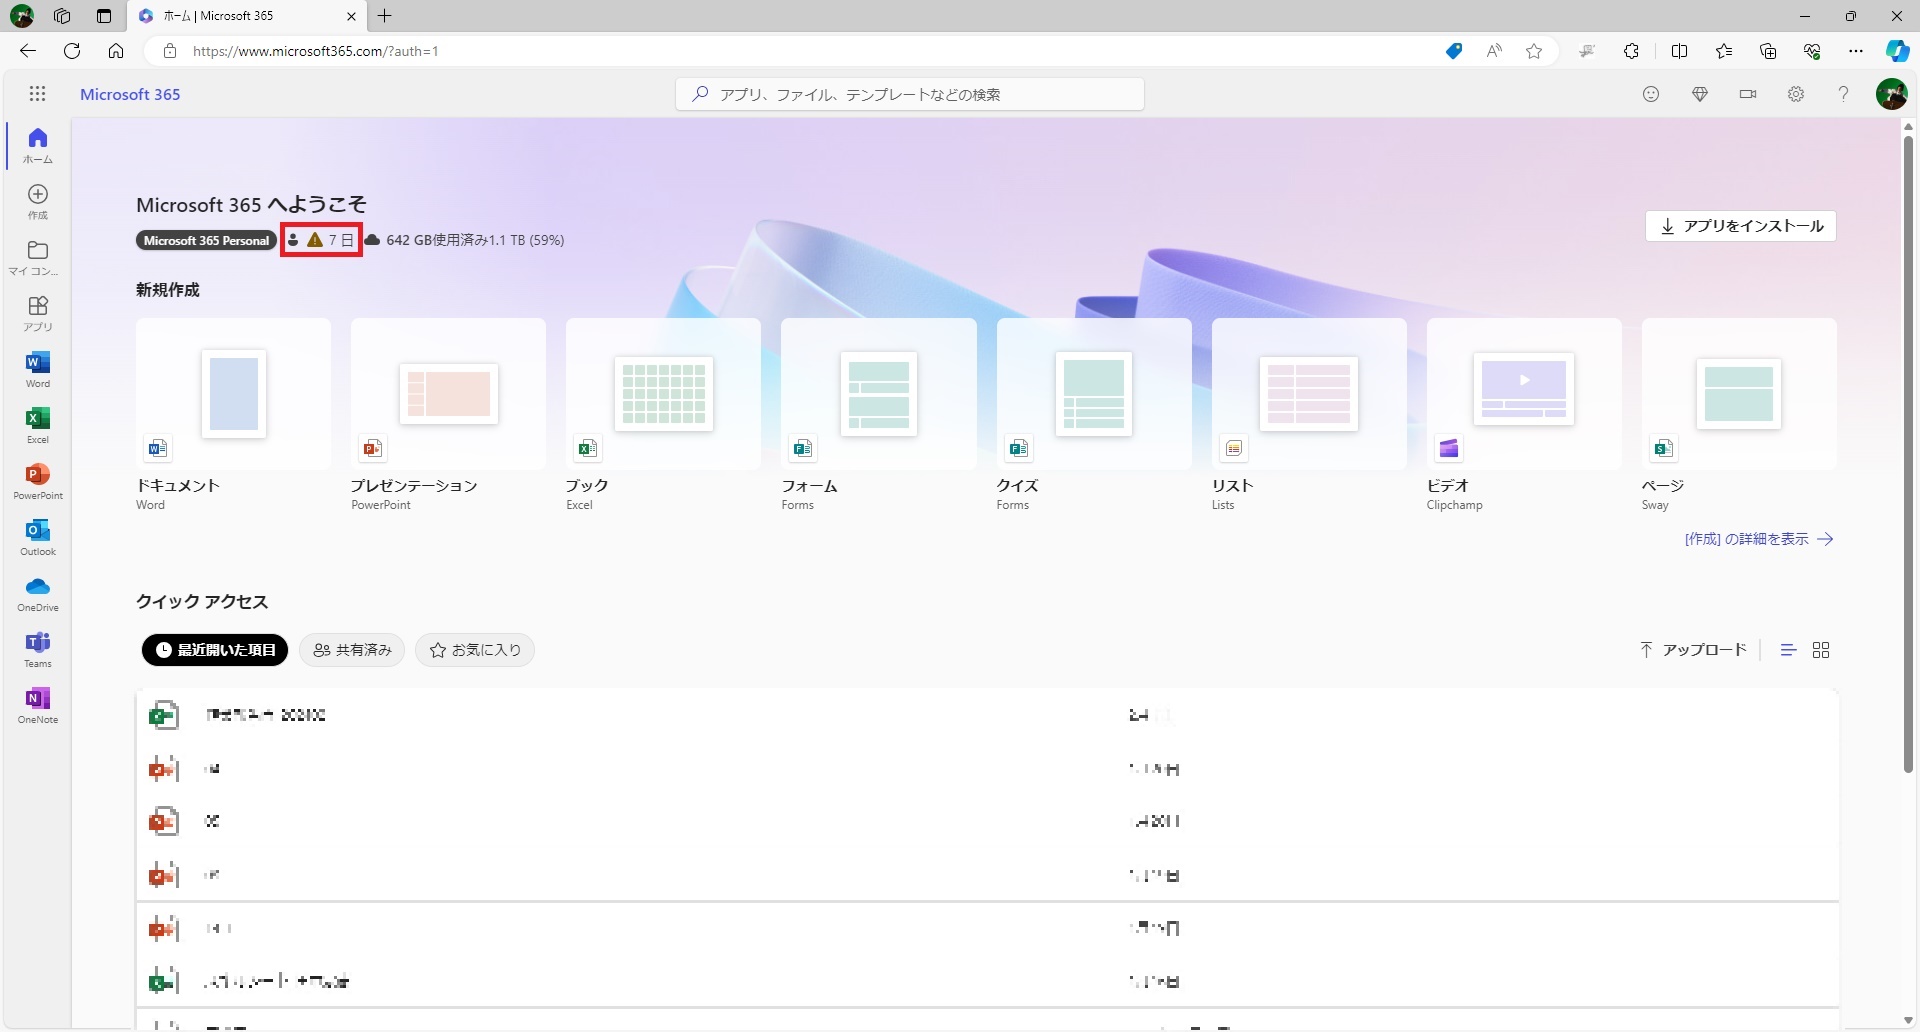This screenshot has width=1920, height=1032.
Task: Open Teams from the sidebar
Action: 38,648
